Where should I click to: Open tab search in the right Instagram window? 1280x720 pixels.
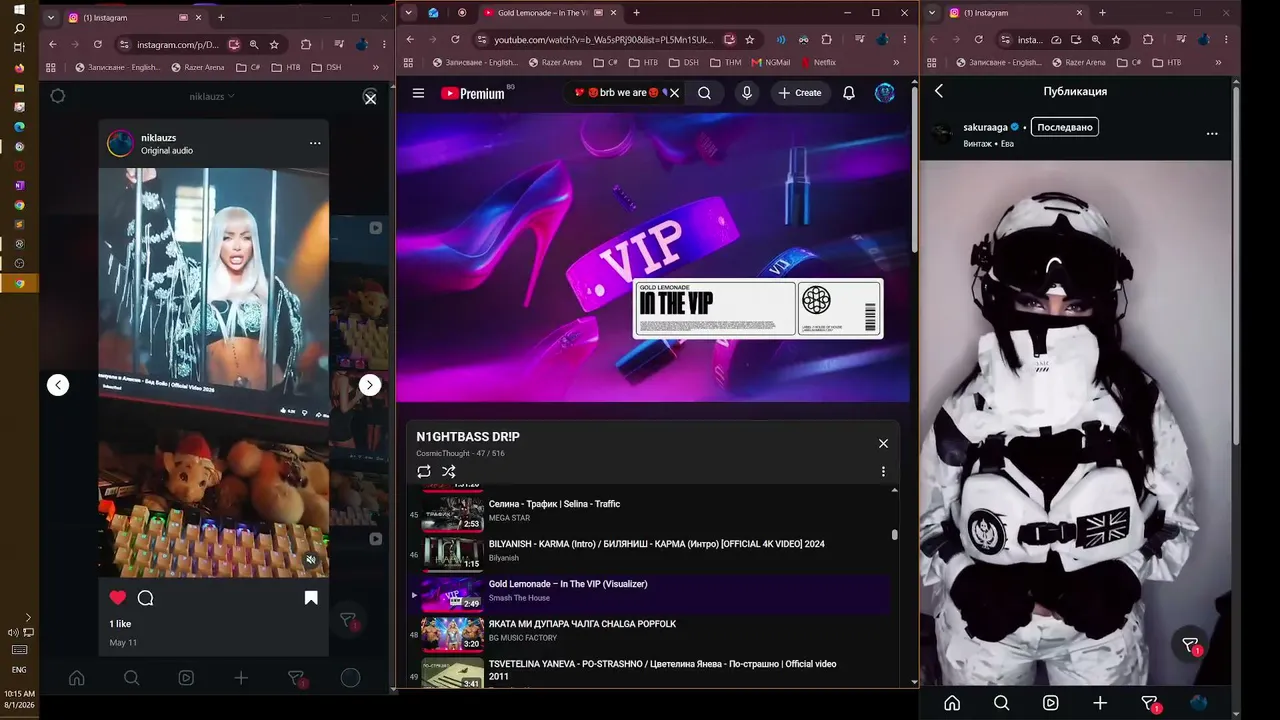coord(933,13)
